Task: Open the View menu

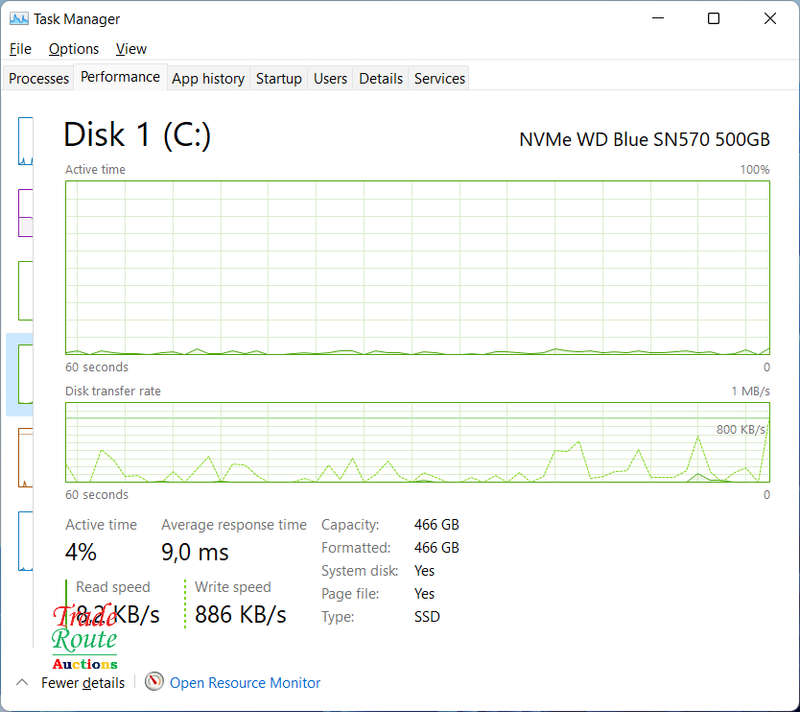Action: 131,49
